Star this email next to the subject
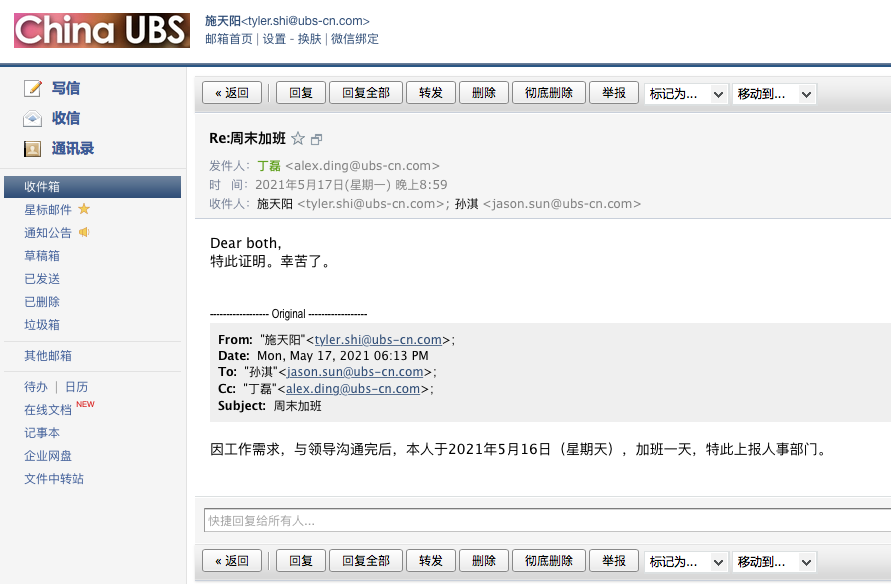Viewport: 891px width, 584px height. [x=298, y=139]
